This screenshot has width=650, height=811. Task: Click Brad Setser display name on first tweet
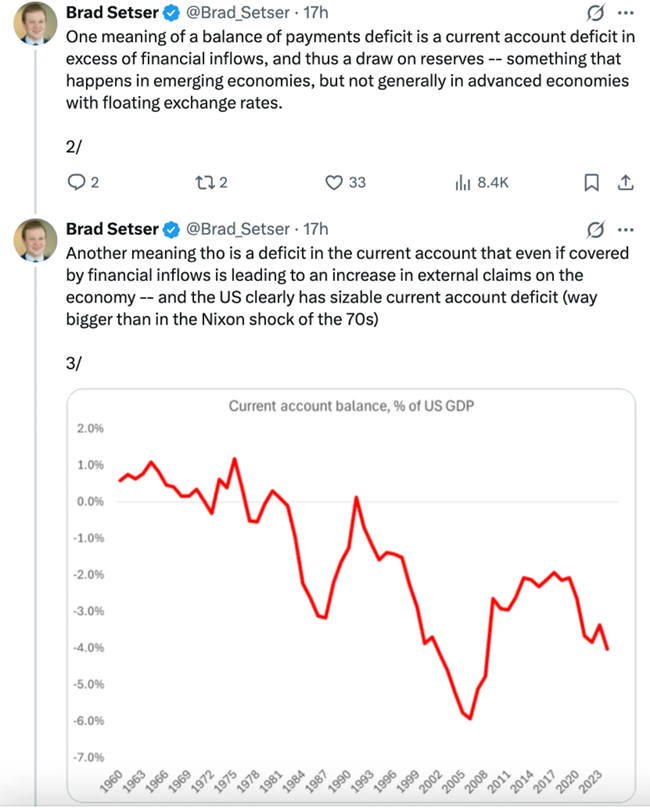(x=110, y=13)
